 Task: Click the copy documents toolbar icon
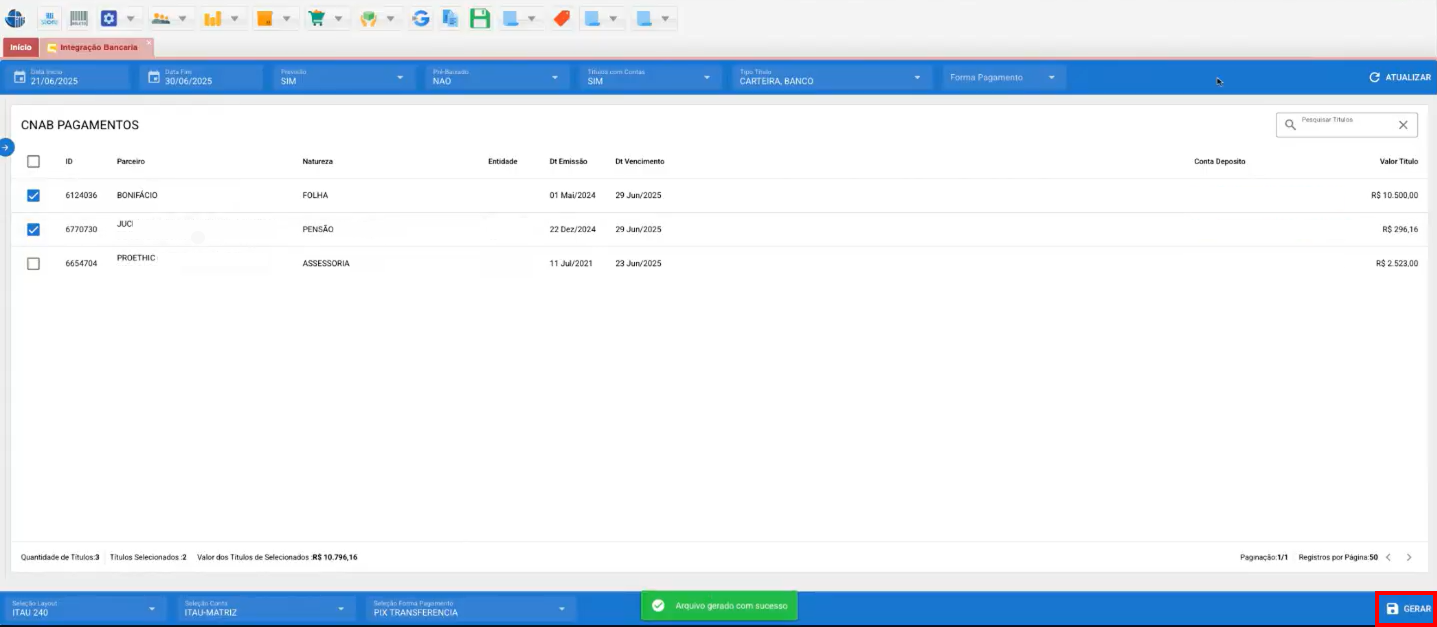pyautogui.click(x=450, y=18)
